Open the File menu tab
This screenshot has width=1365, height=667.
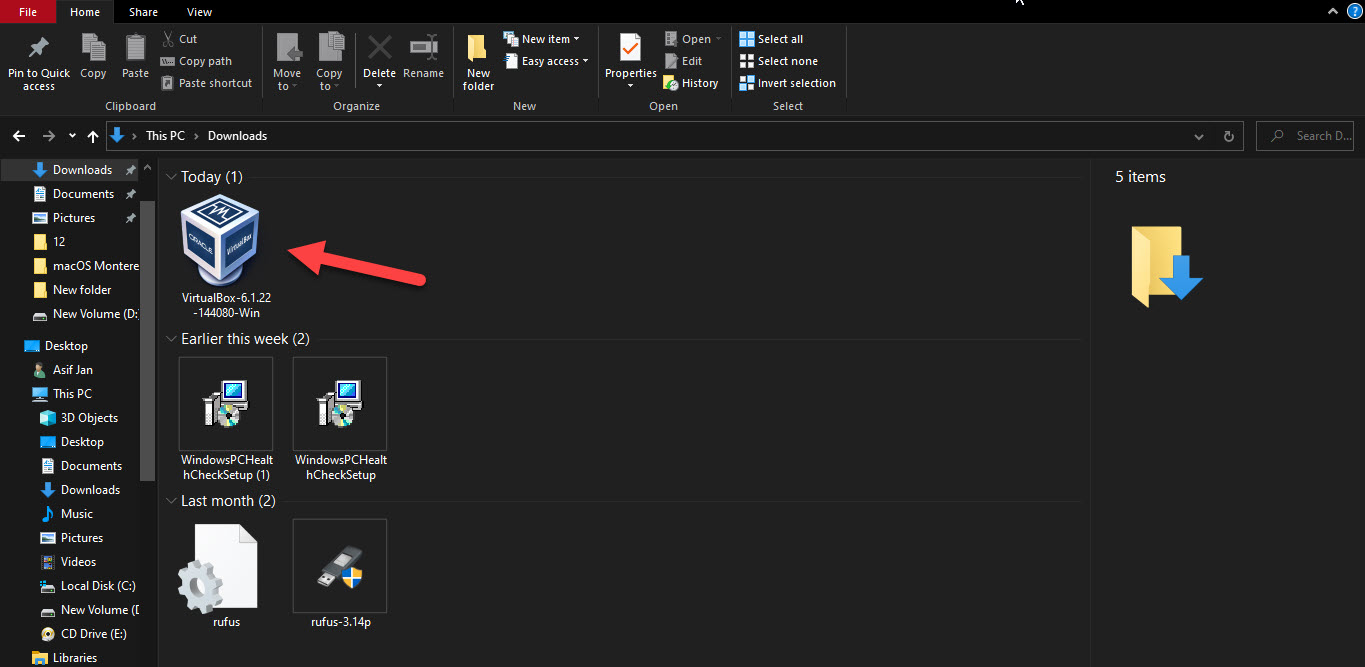28,12
